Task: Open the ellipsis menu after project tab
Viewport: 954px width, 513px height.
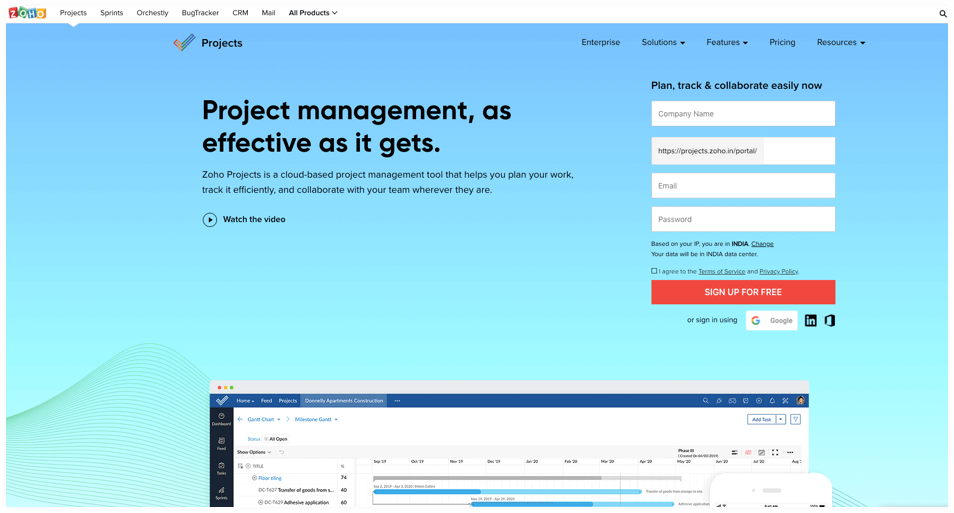Action: tap(397, 401)
